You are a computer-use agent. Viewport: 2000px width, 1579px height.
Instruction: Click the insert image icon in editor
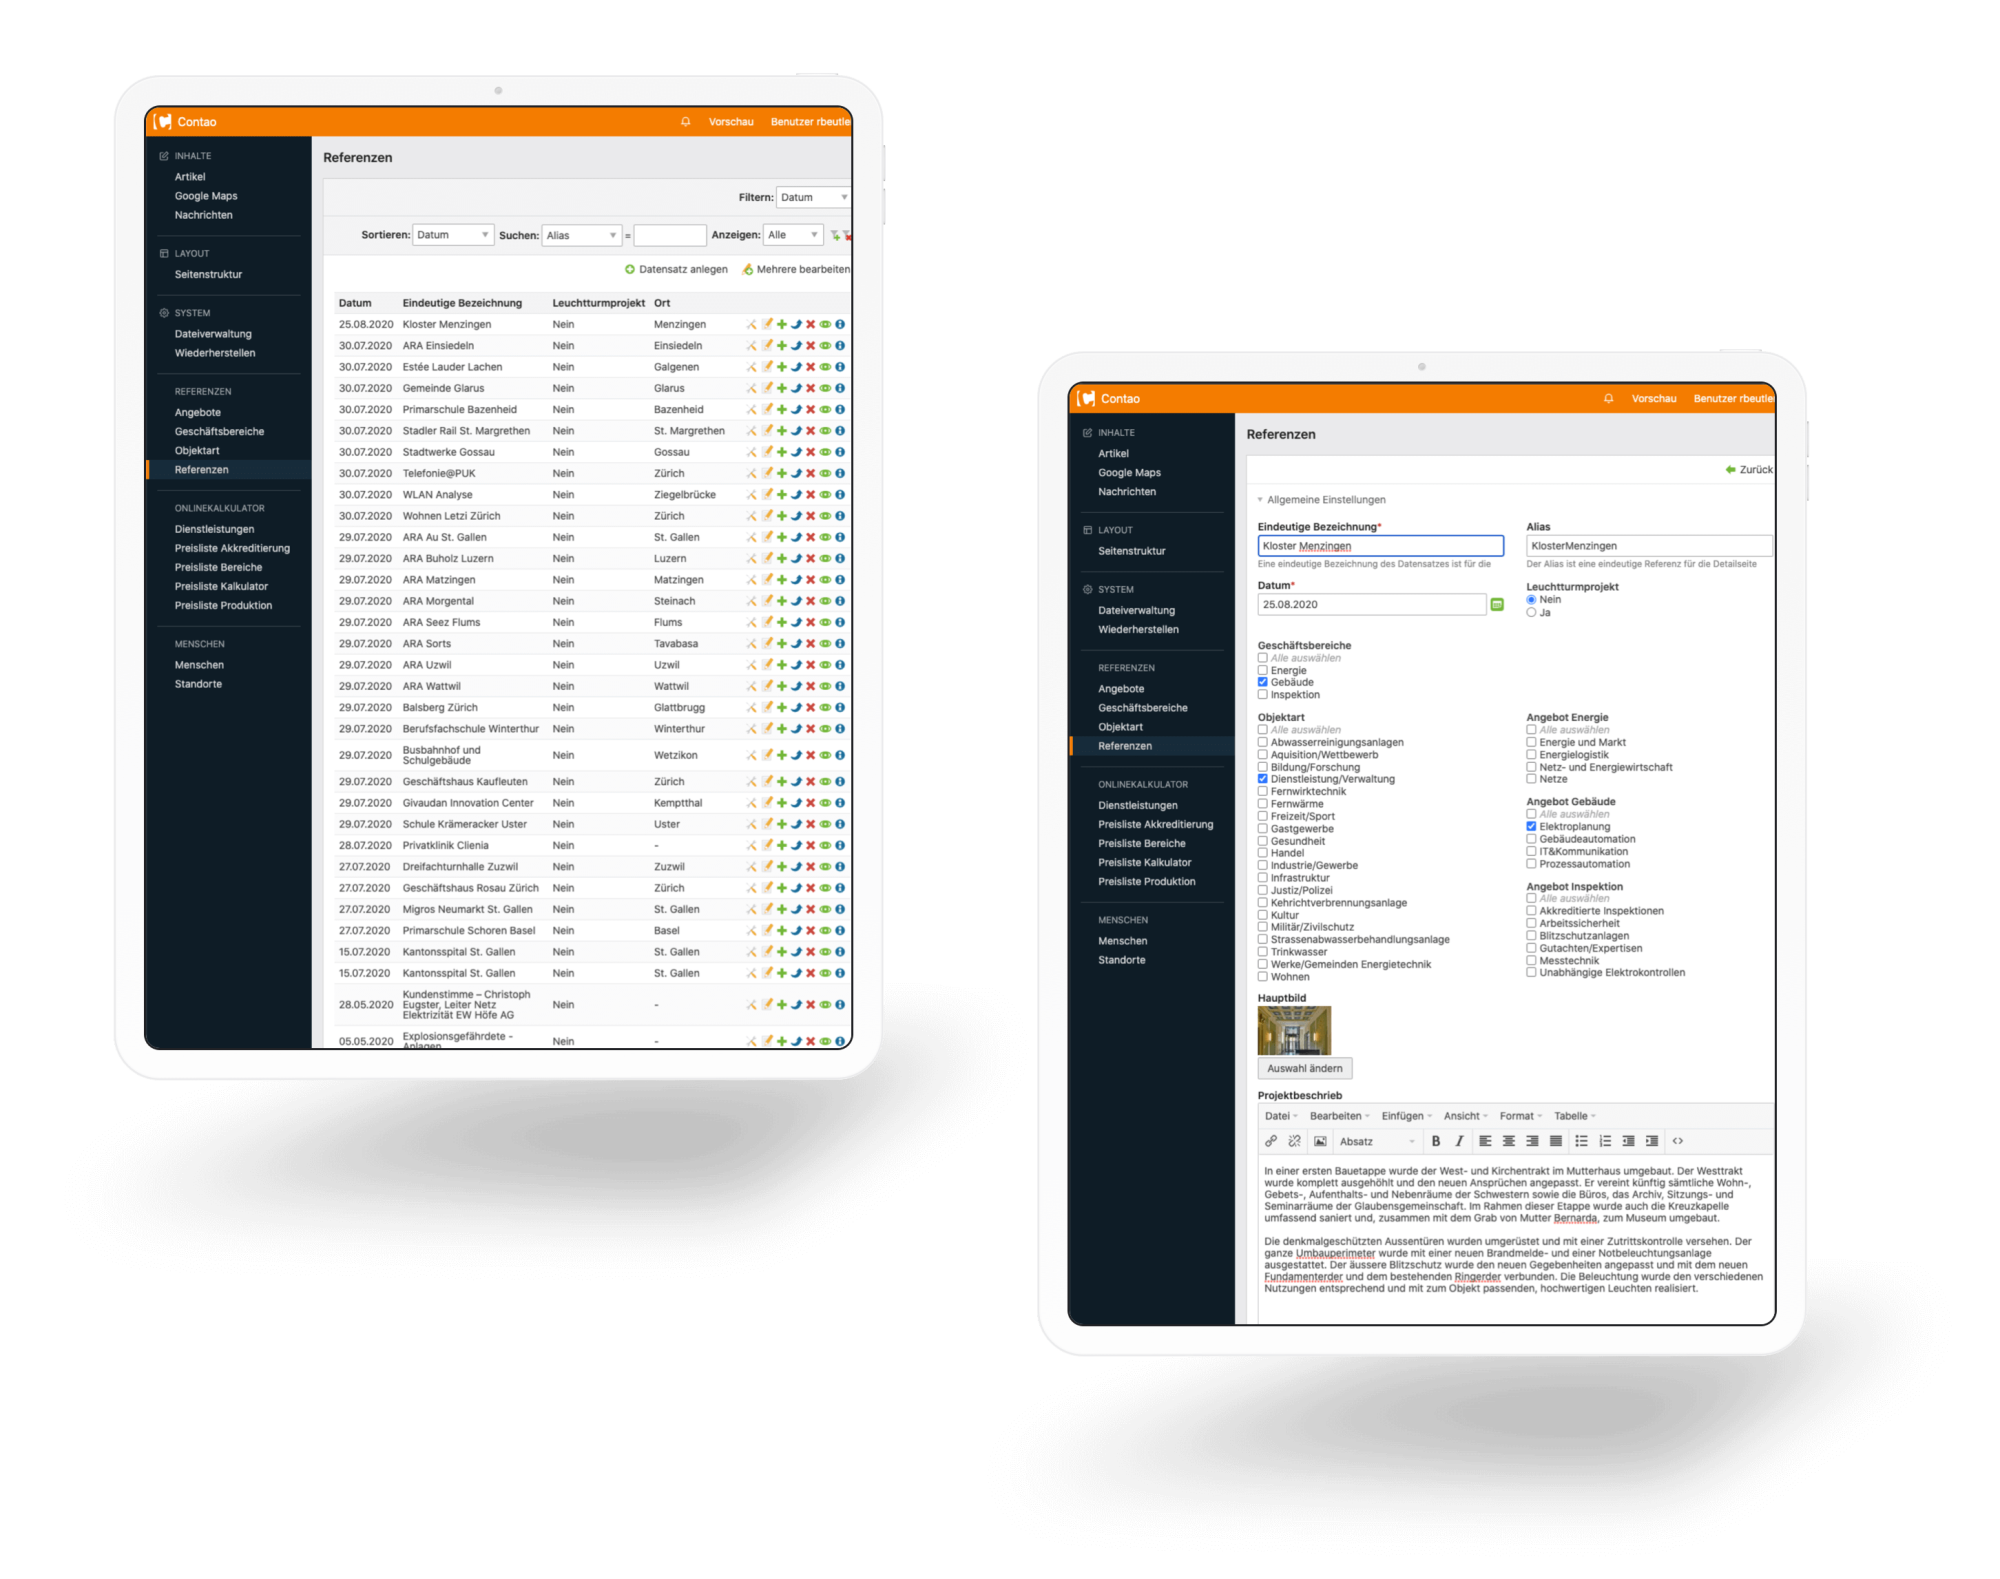[x=1320, y=1141]
